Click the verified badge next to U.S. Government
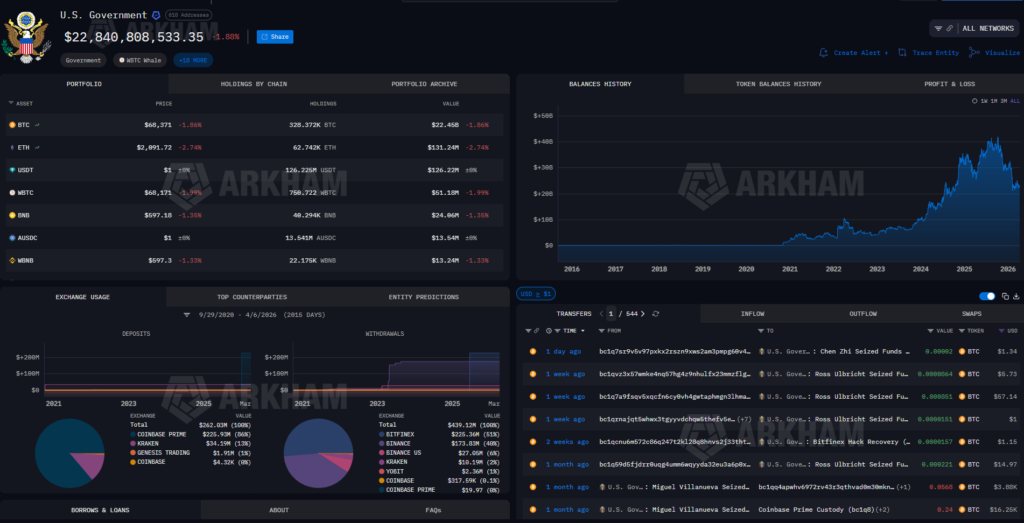Image resolution: width=1024 pixels, height=523 pixels. (155, 15)
